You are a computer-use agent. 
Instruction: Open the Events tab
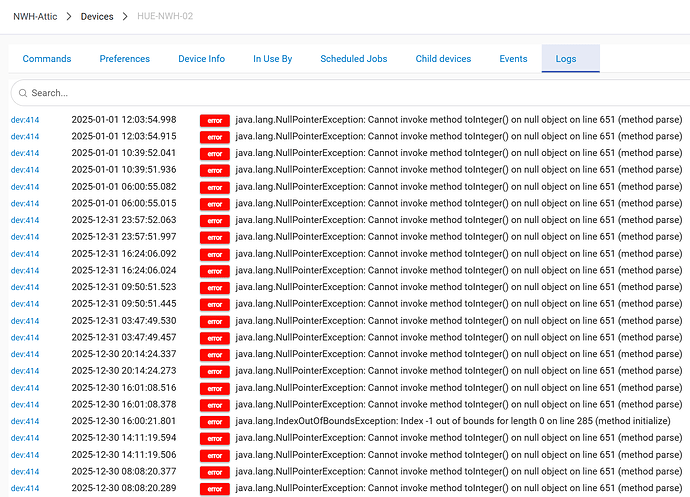pos(513,59)
